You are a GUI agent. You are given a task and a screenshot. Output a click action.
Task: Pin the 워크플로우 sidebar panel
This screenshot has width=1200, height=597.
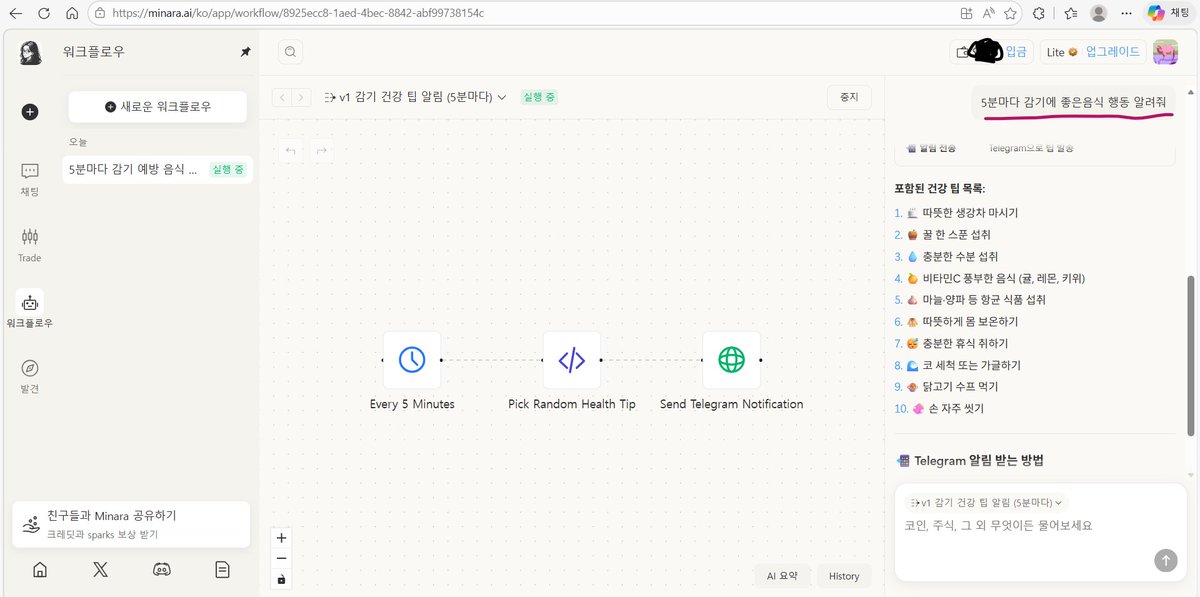pyautogui.click(x=246, y=52)
